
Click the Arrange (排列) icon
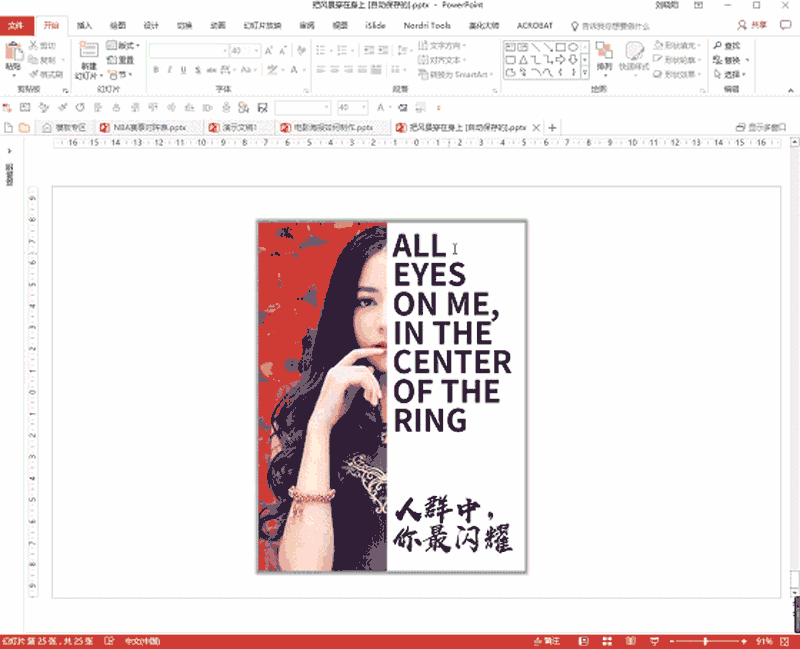coord(605,51)
